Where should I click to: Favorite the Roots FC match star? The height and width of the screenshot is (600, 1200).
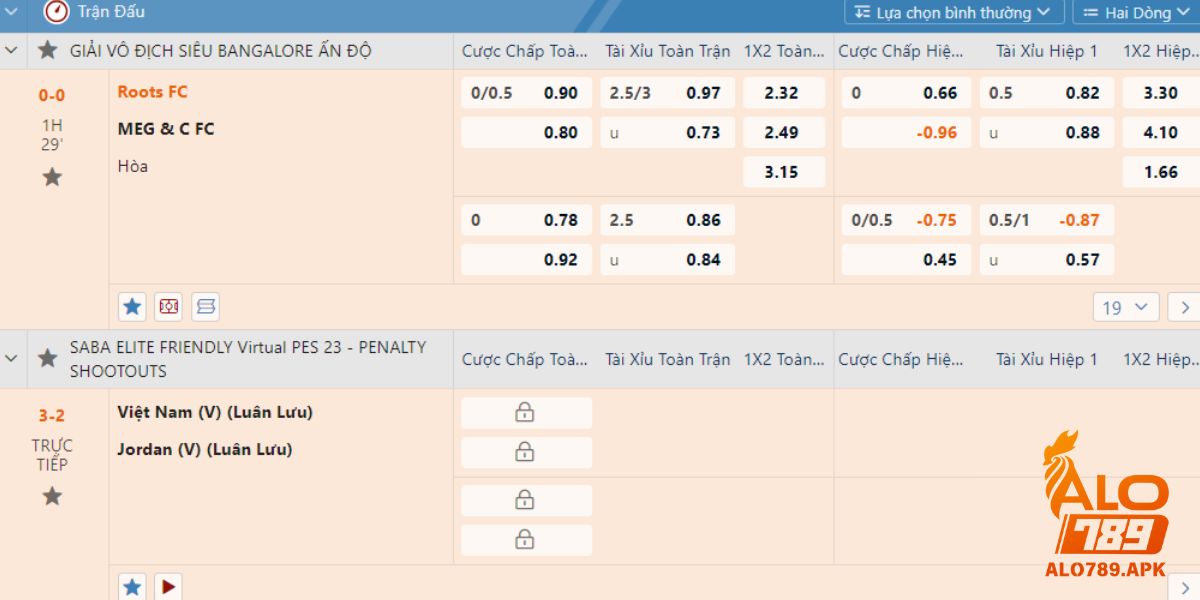[52, 177]
